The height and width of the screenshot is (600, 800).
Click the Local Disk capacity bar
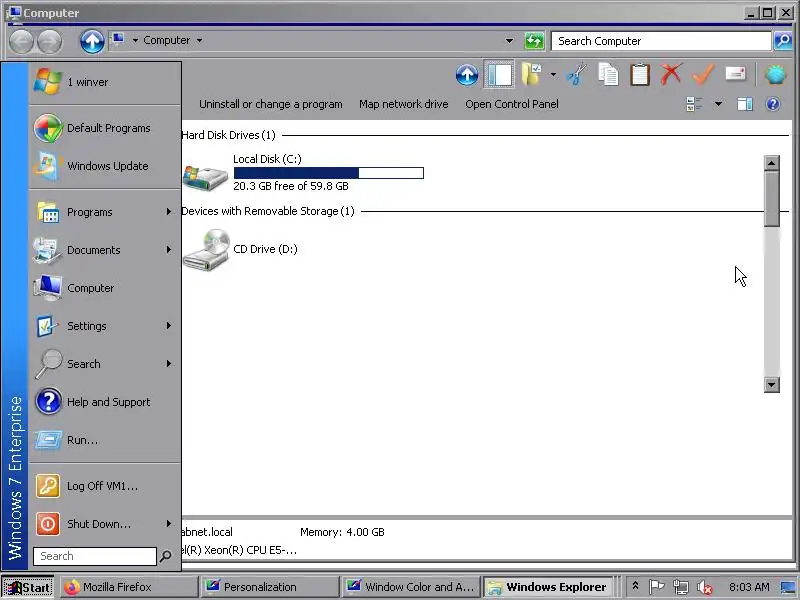(329, 173)
